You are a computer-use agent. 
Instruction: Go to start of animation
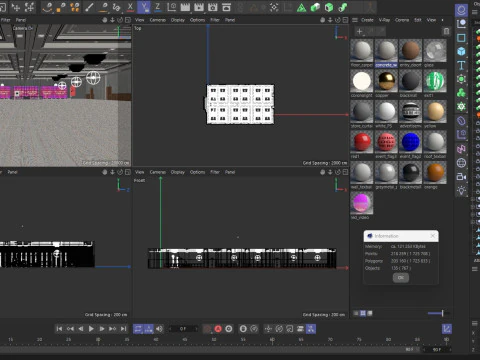point(59,329)
